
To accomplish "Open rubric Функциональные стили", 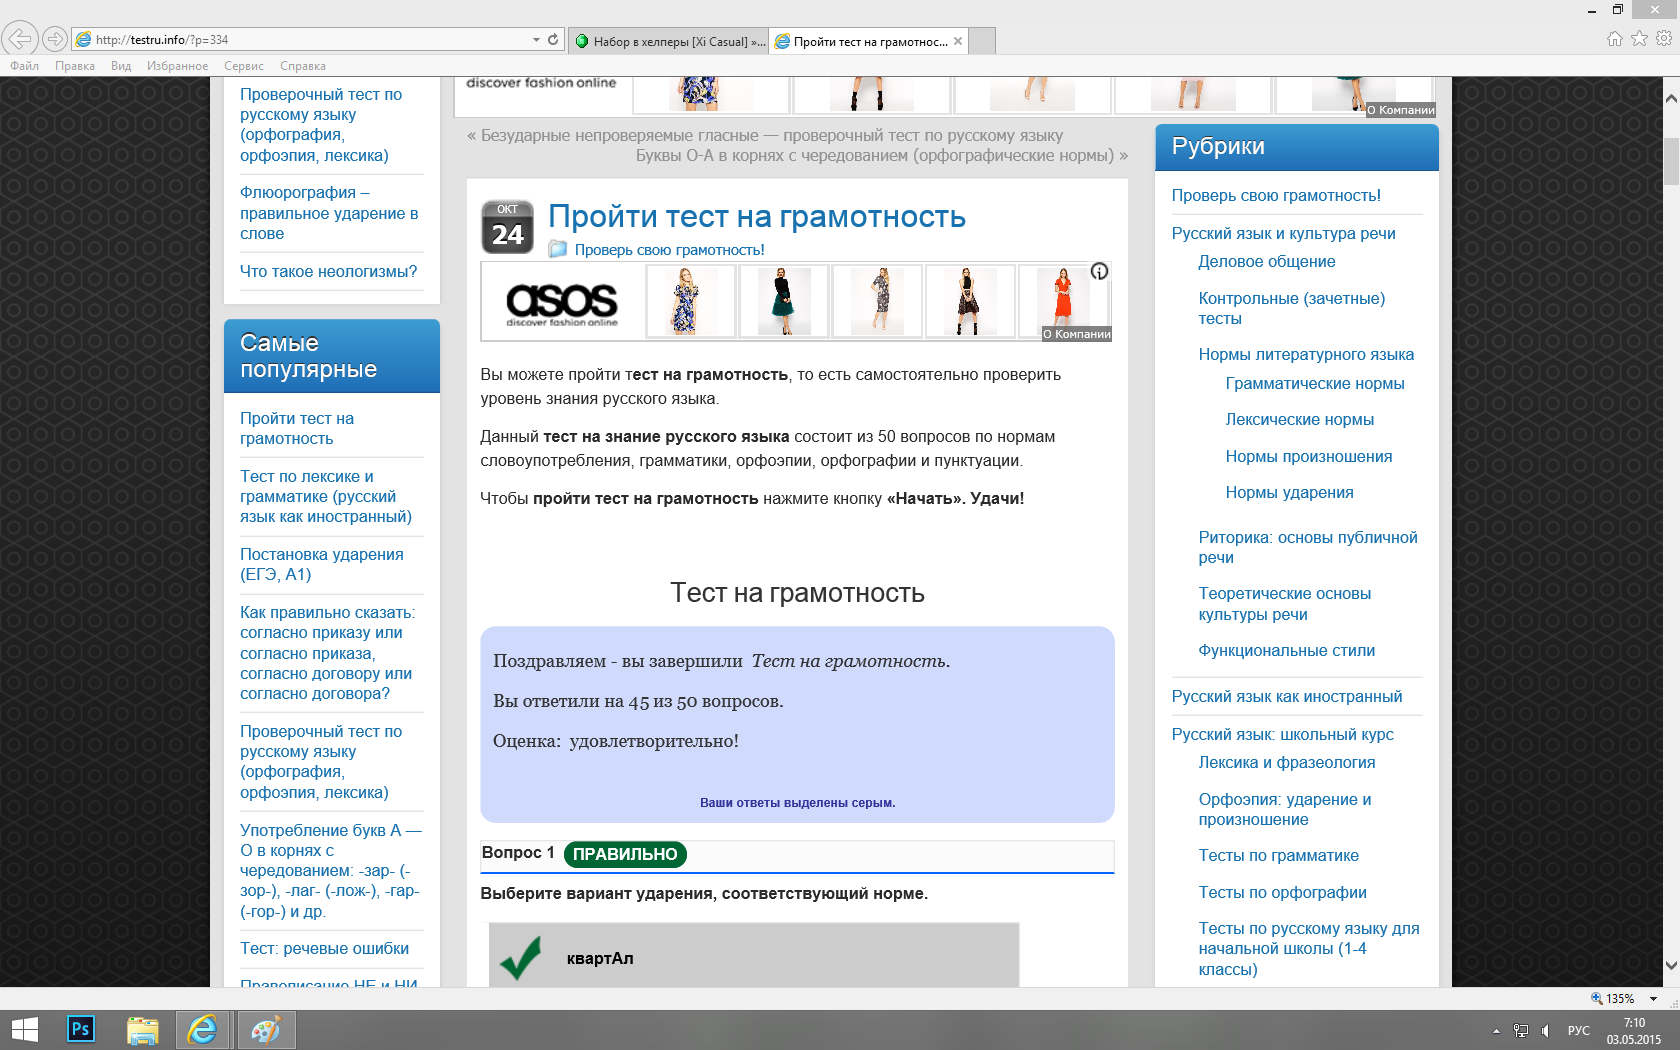I will tap(1286, 650).
